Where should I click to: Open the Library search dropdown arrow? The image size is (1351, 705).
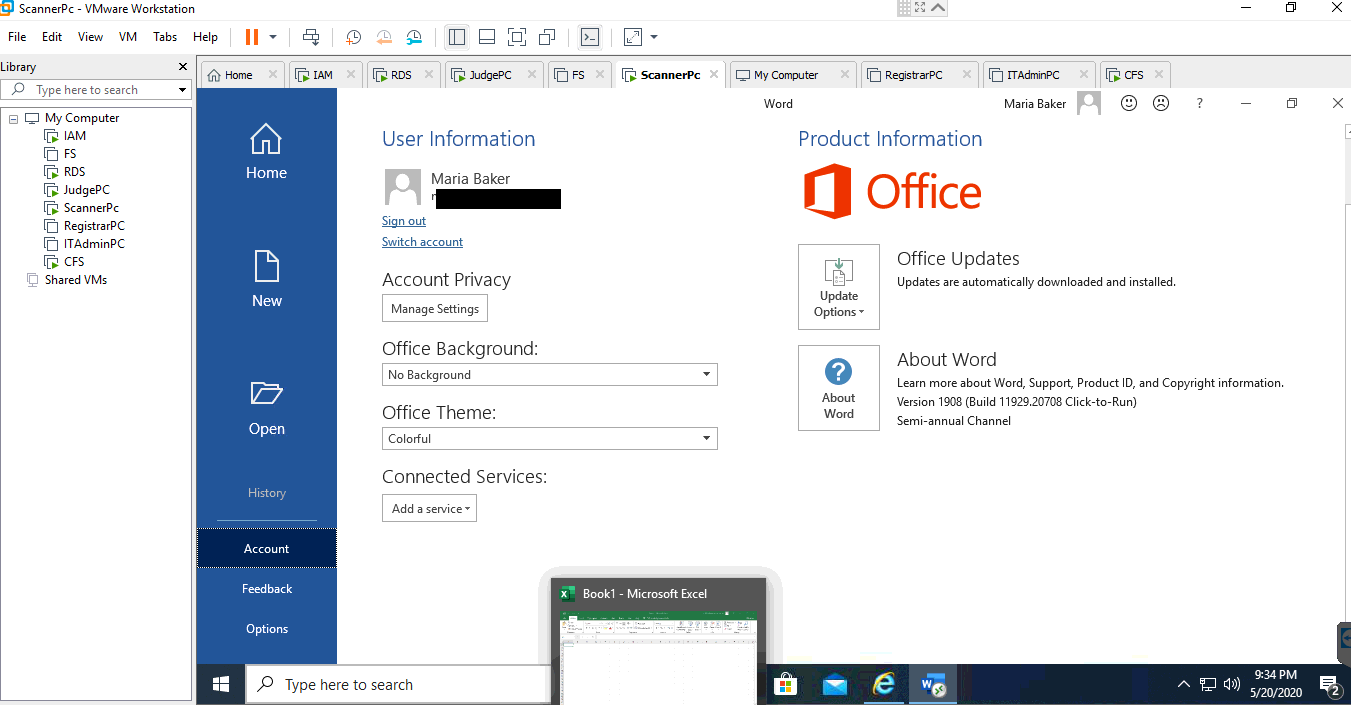tap(182, 90)
